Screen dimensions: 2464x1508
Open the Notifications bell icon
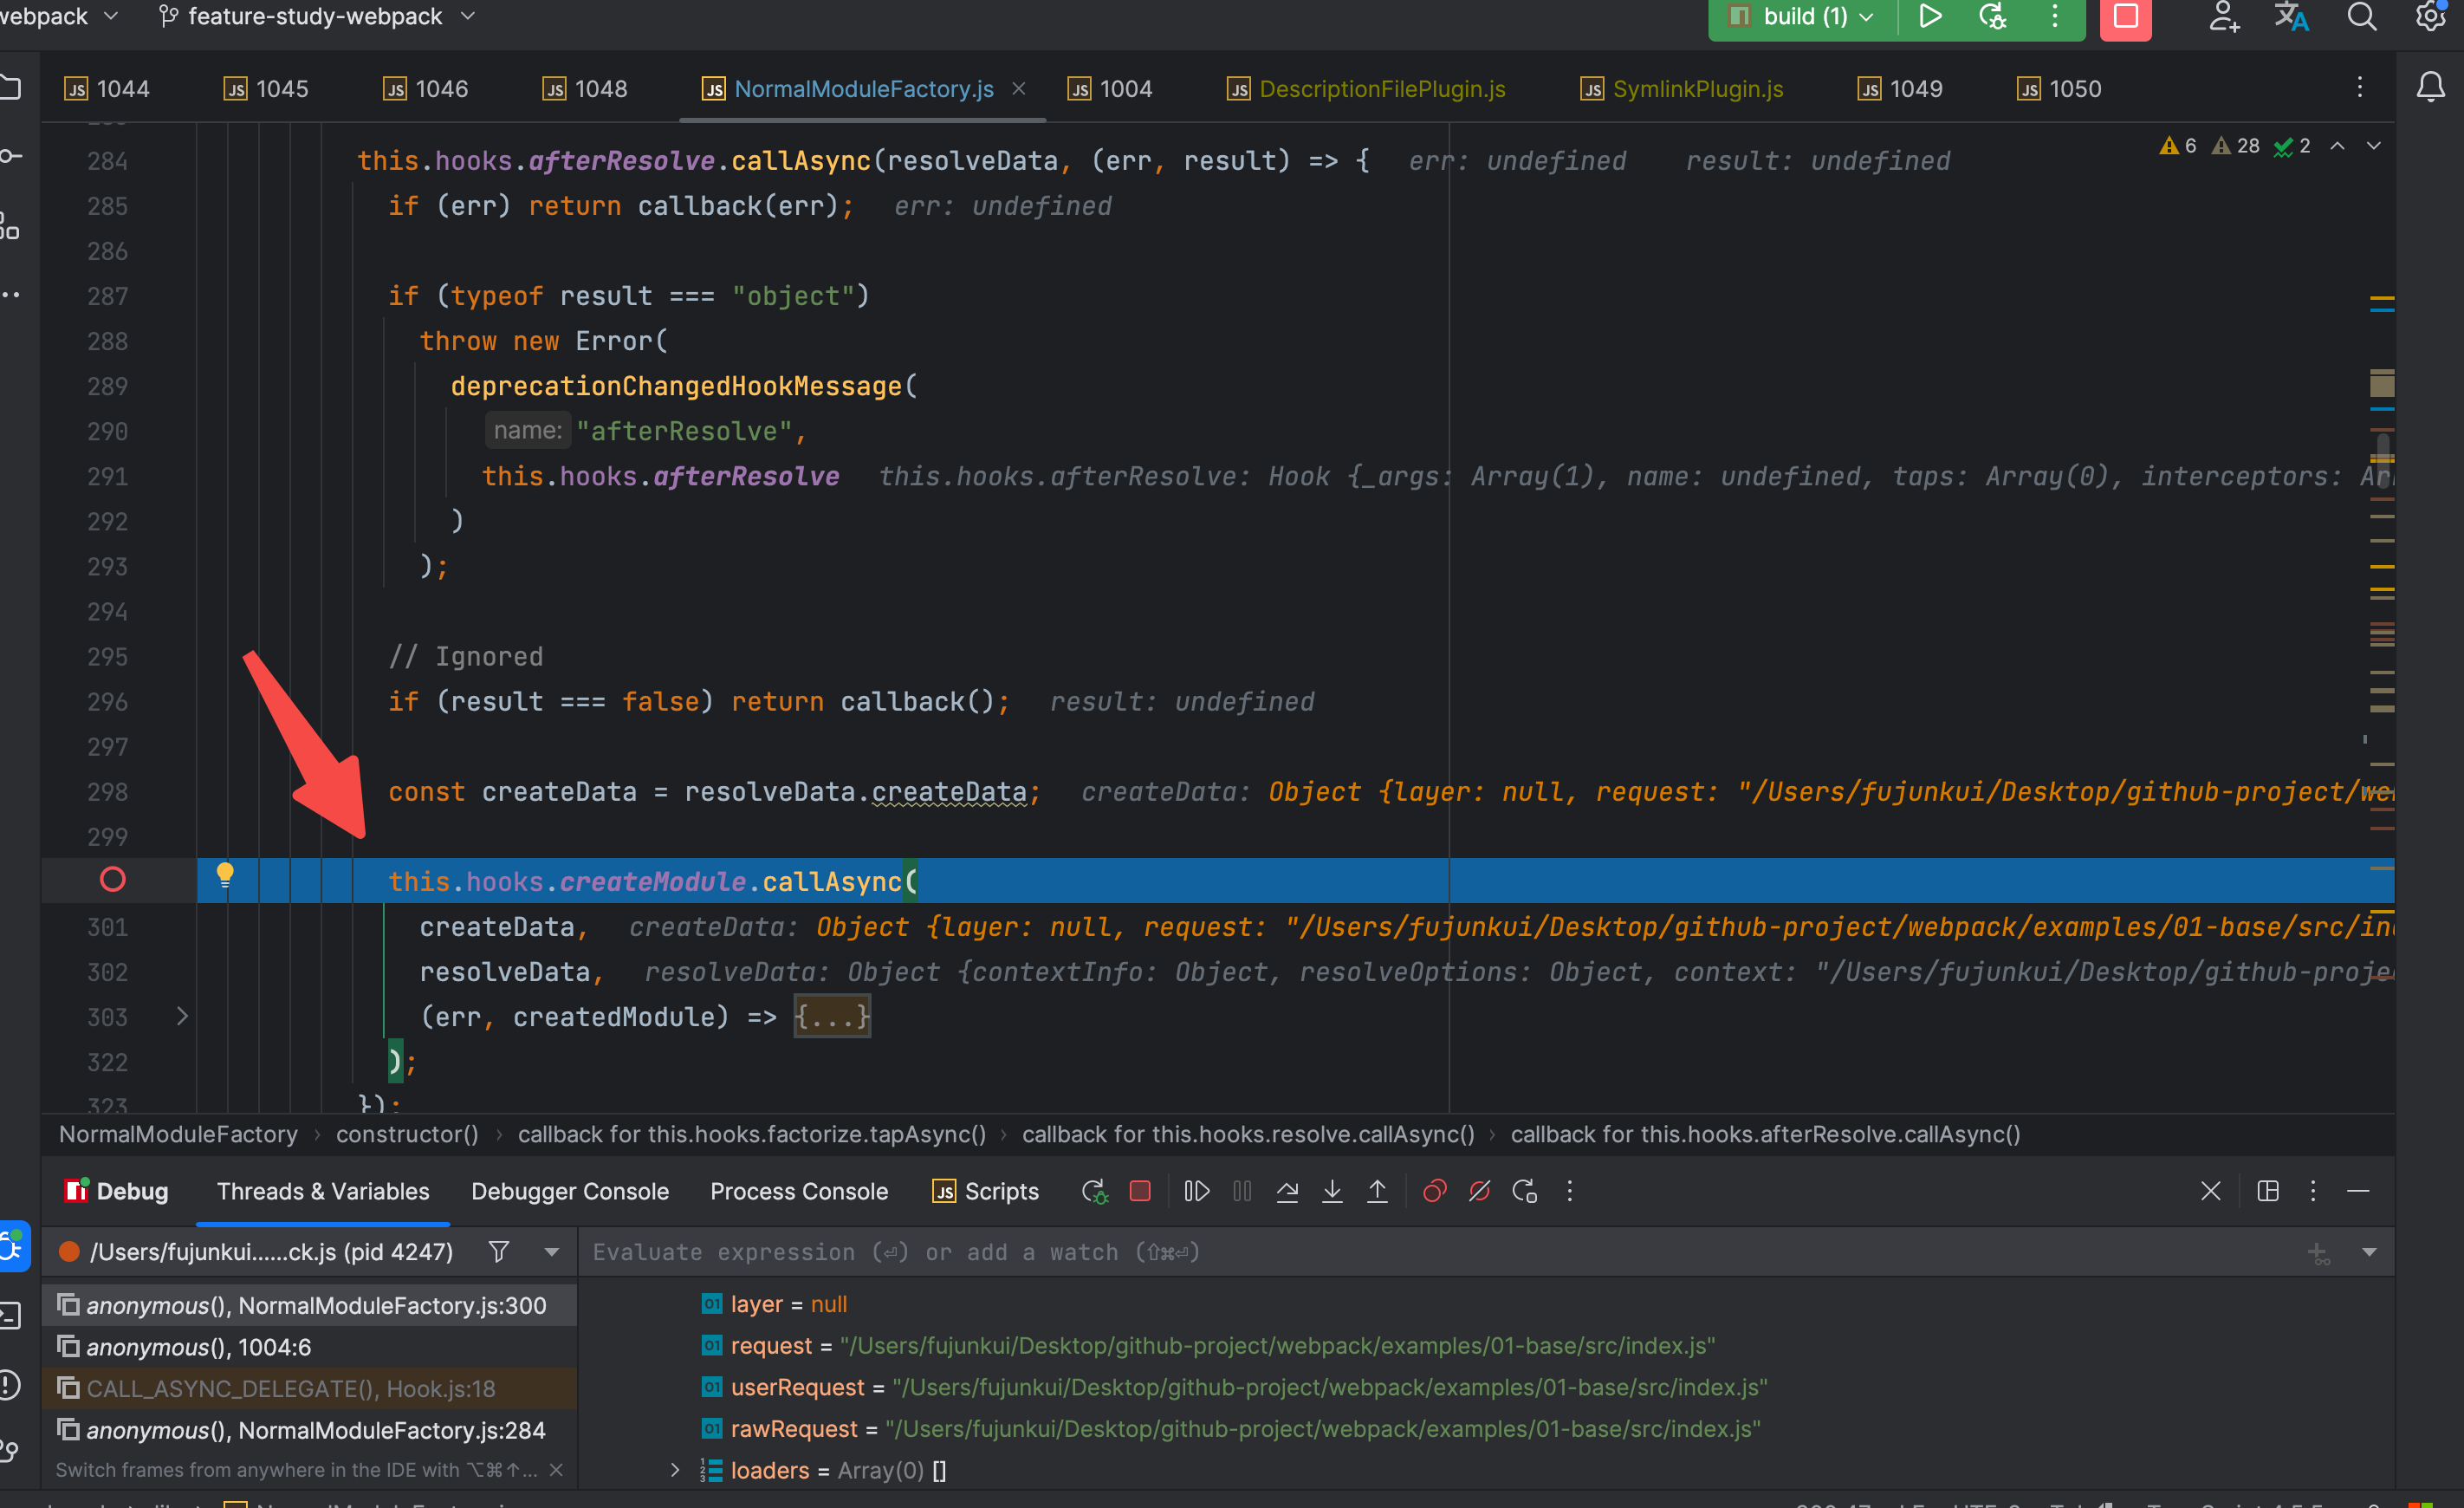pos(2430,88)
